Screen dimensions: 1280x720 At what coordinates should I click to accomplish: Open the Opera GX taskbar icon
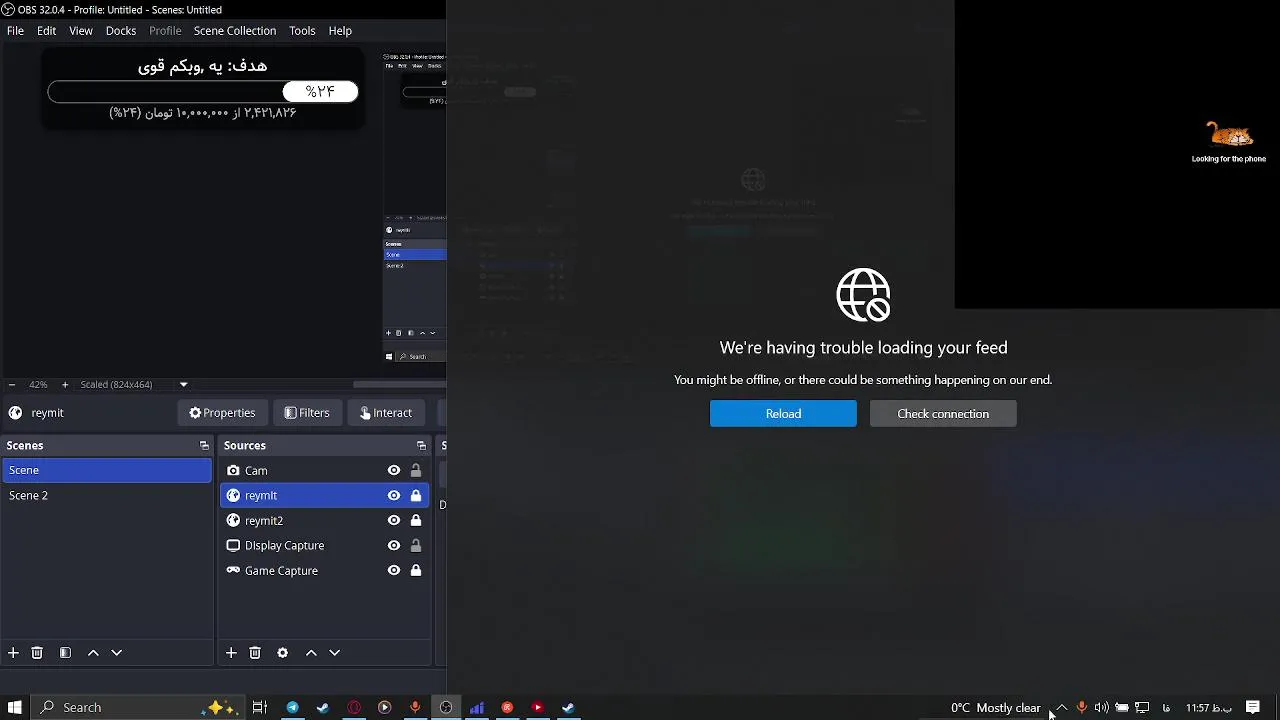(x=354, y=708)
